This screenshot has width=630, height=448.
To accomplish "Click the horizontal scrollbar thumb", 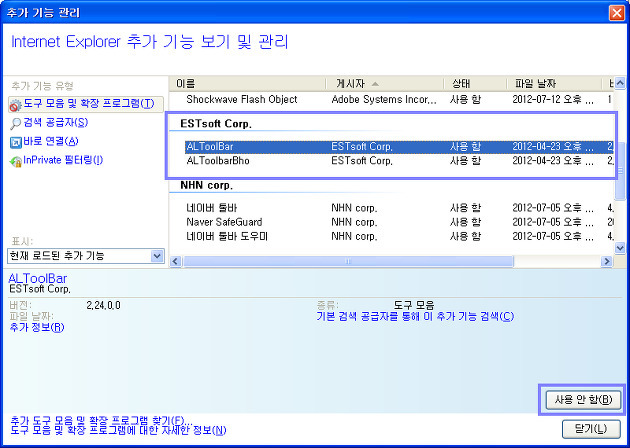I will click(348, 261).
